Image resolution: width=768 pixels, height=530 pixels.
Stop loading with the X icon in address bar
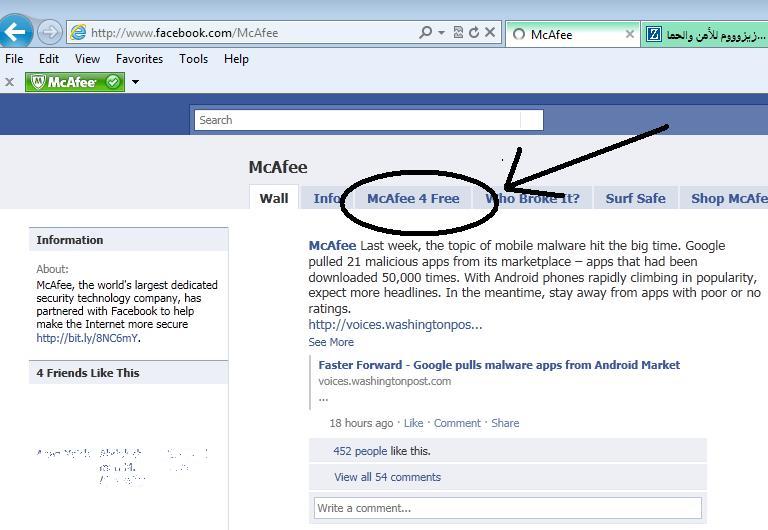click(x=490, y=32)
